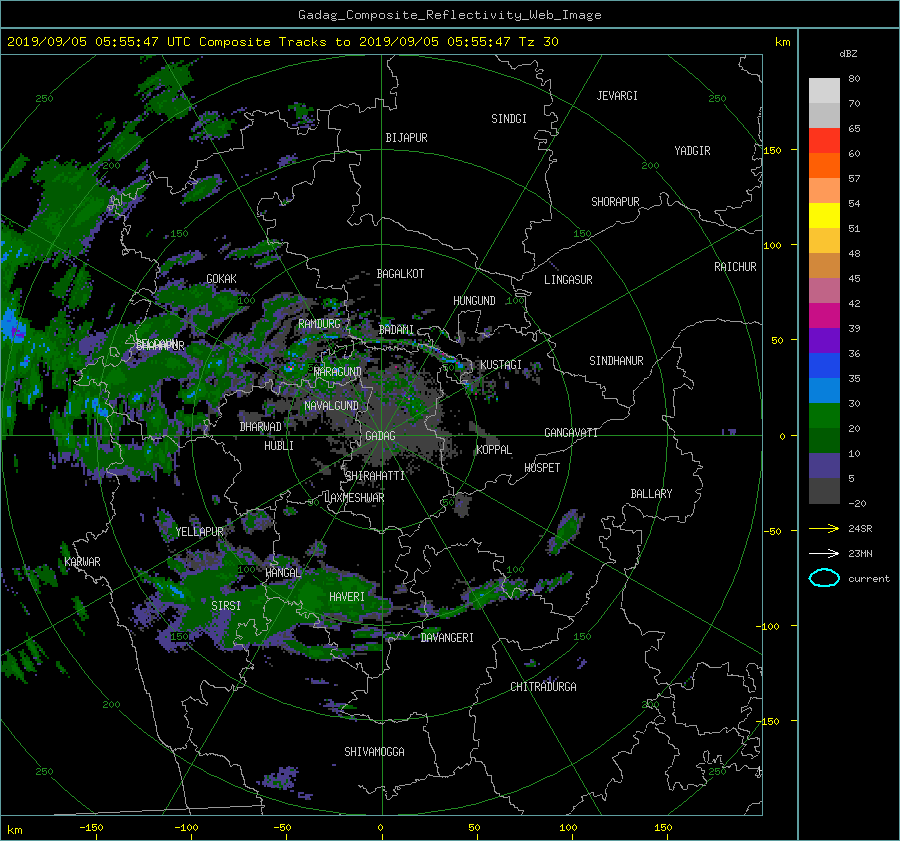Image resolution: width=900 pixels, height=841 pixels.
Task: Click the GANGAVATI city label
Action: pyautogui.click(x=571, y=433)
